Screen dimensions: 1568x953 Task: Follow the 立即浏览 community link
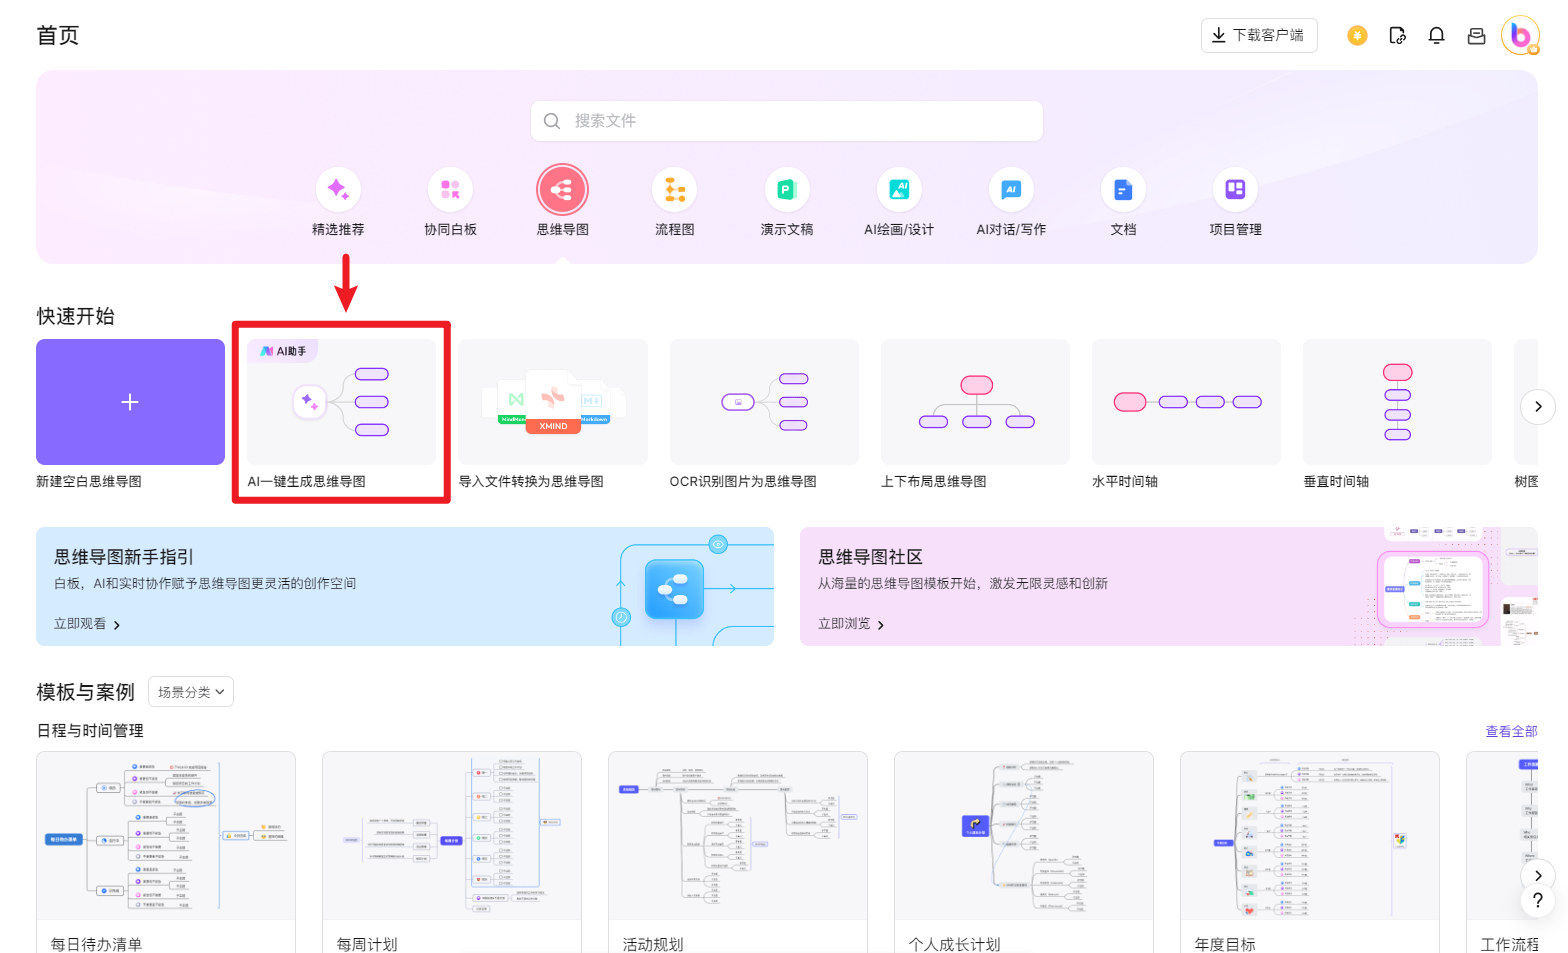pyautogui.click(x=851, y=624)
